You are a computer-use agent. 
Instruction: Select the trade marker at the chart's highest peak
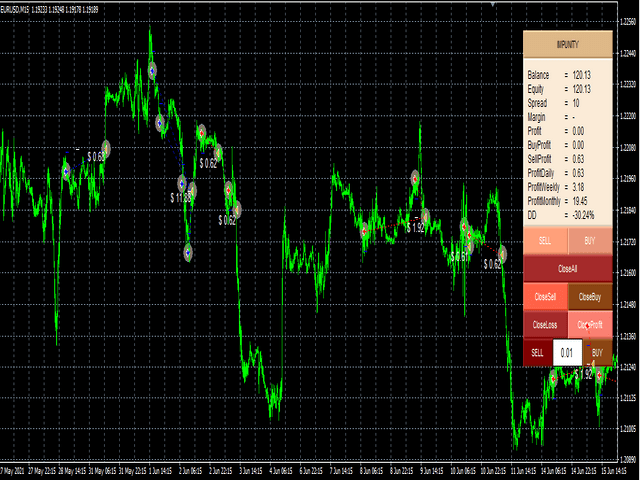pyautogui.click(x=152, y=70)
